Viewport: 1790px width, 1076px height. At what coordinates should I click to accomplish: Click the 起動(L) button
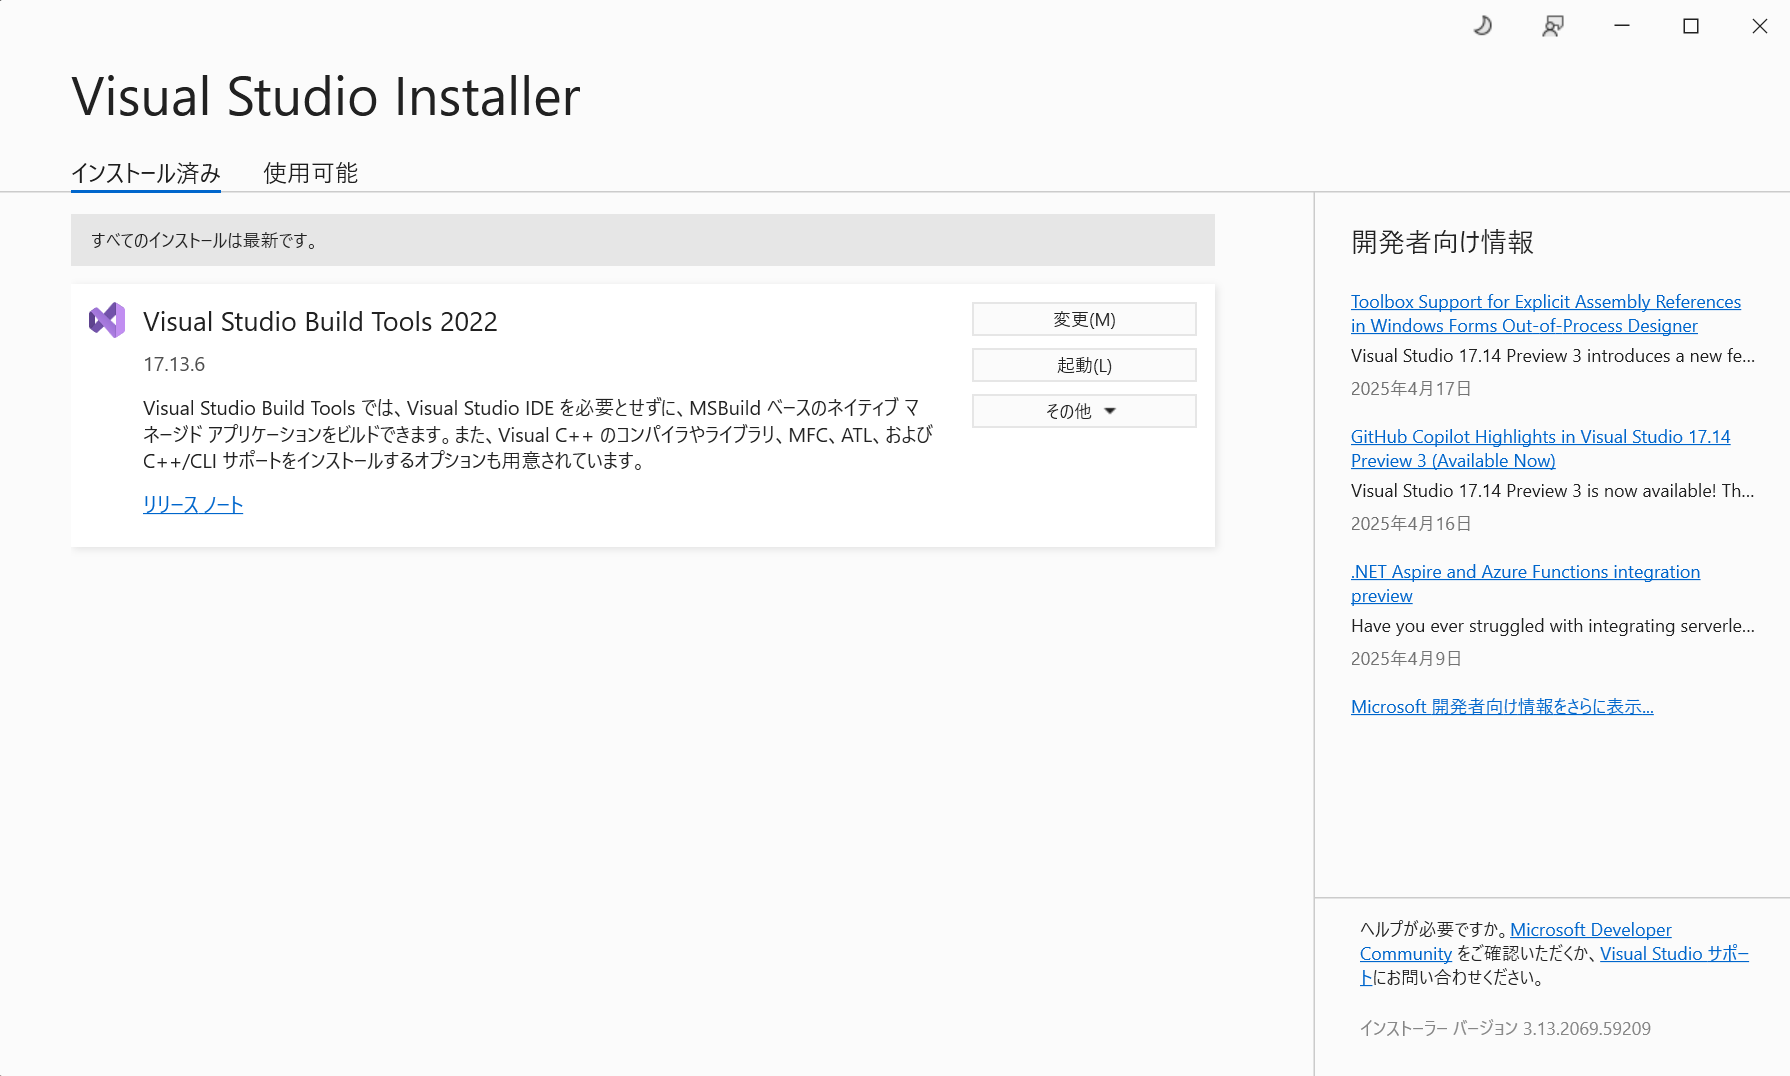tap(1084, 365)
